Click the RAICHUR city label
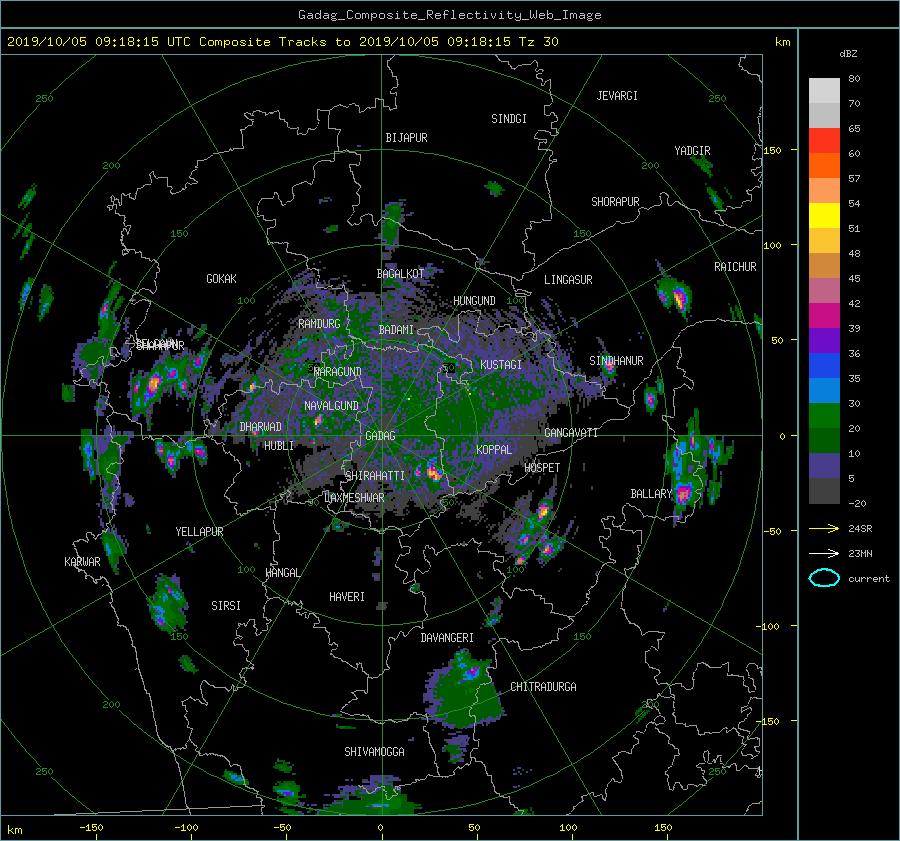 (735, 266)
